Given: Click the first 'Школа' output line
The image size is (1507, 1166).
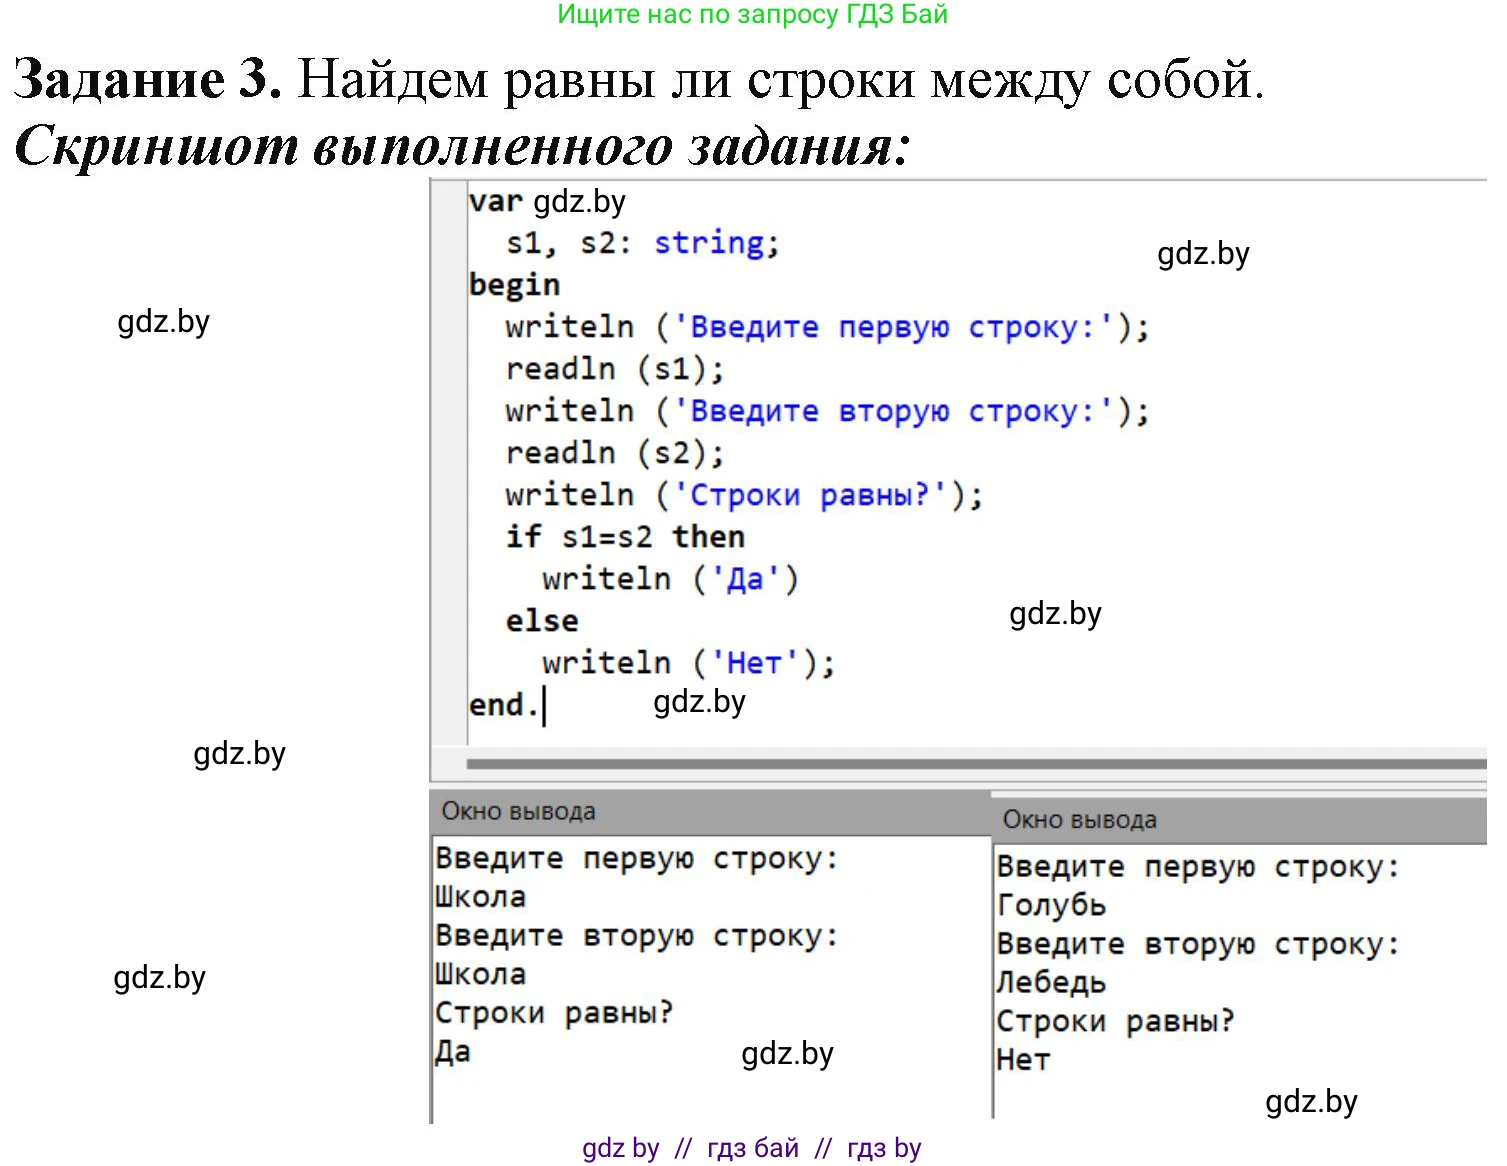Looking at the screenshot, I should pyautogui.click(x=480, y=897).
